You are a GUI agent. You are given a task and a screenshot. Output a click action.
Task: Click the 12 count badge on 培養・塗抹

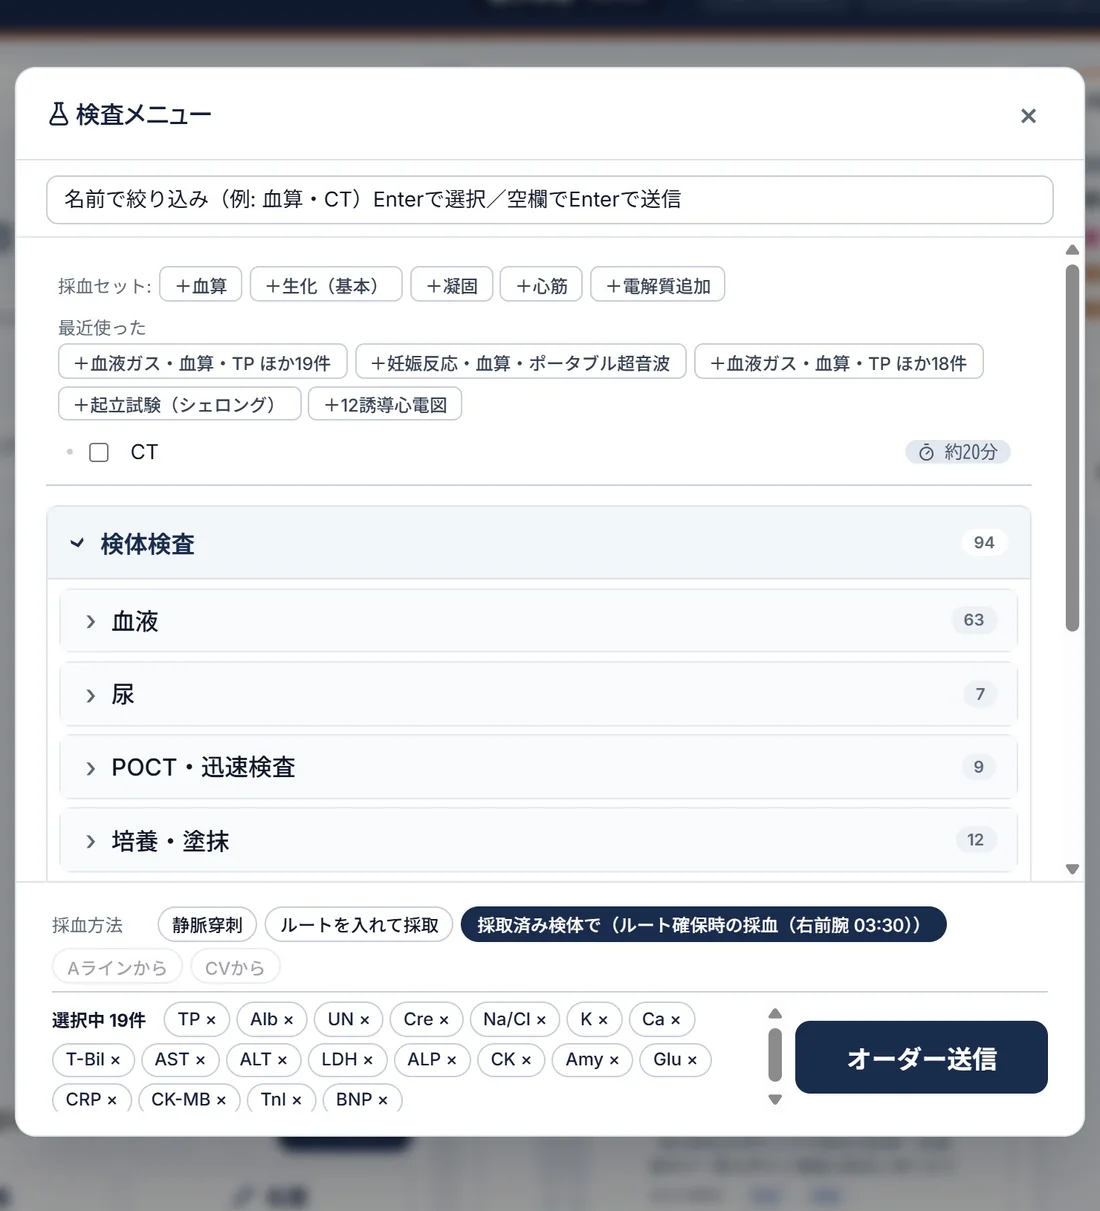976,840
